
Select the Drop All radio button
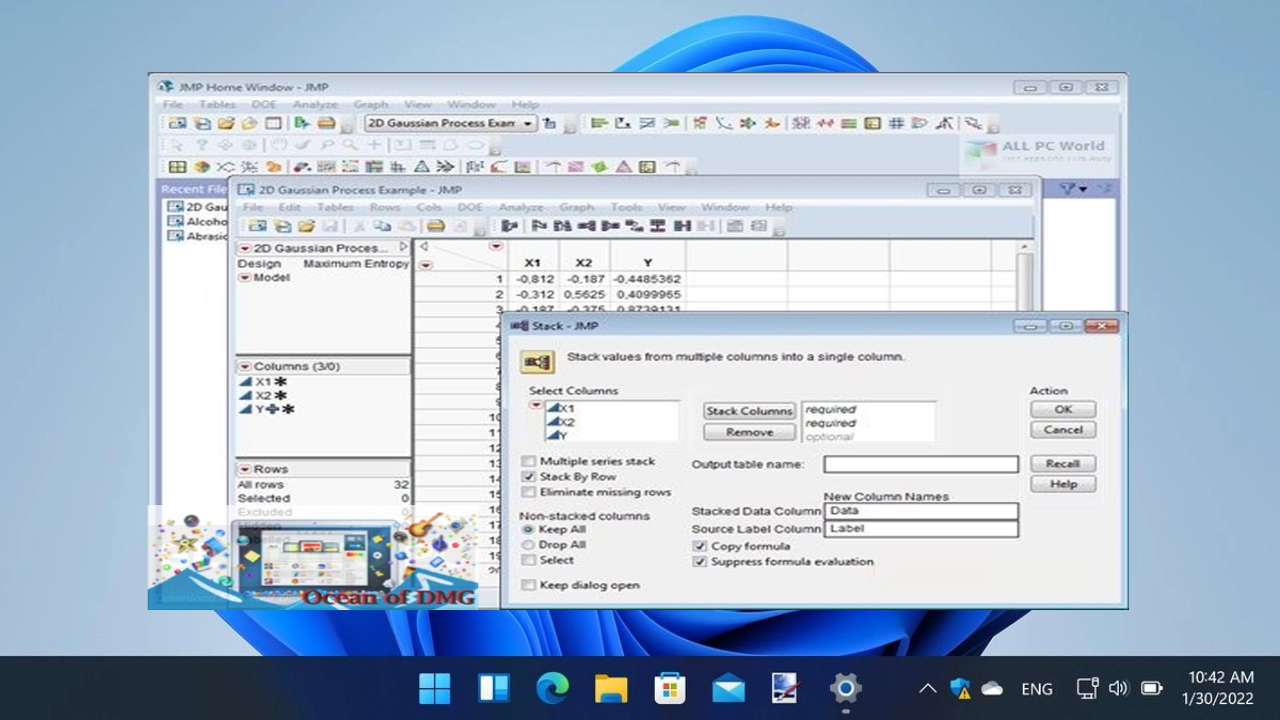point(528,544)
